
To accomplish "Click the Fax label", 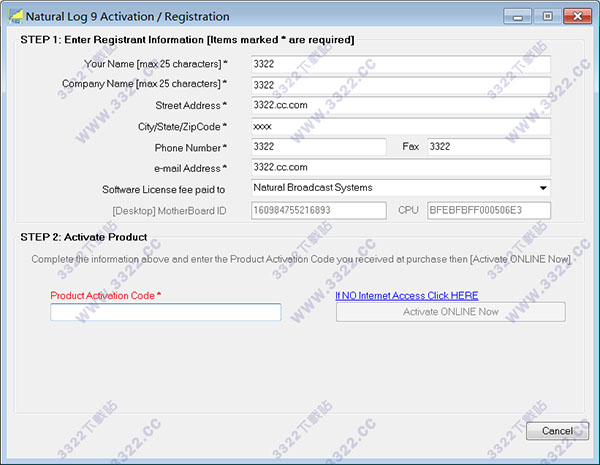I will 411,147.
